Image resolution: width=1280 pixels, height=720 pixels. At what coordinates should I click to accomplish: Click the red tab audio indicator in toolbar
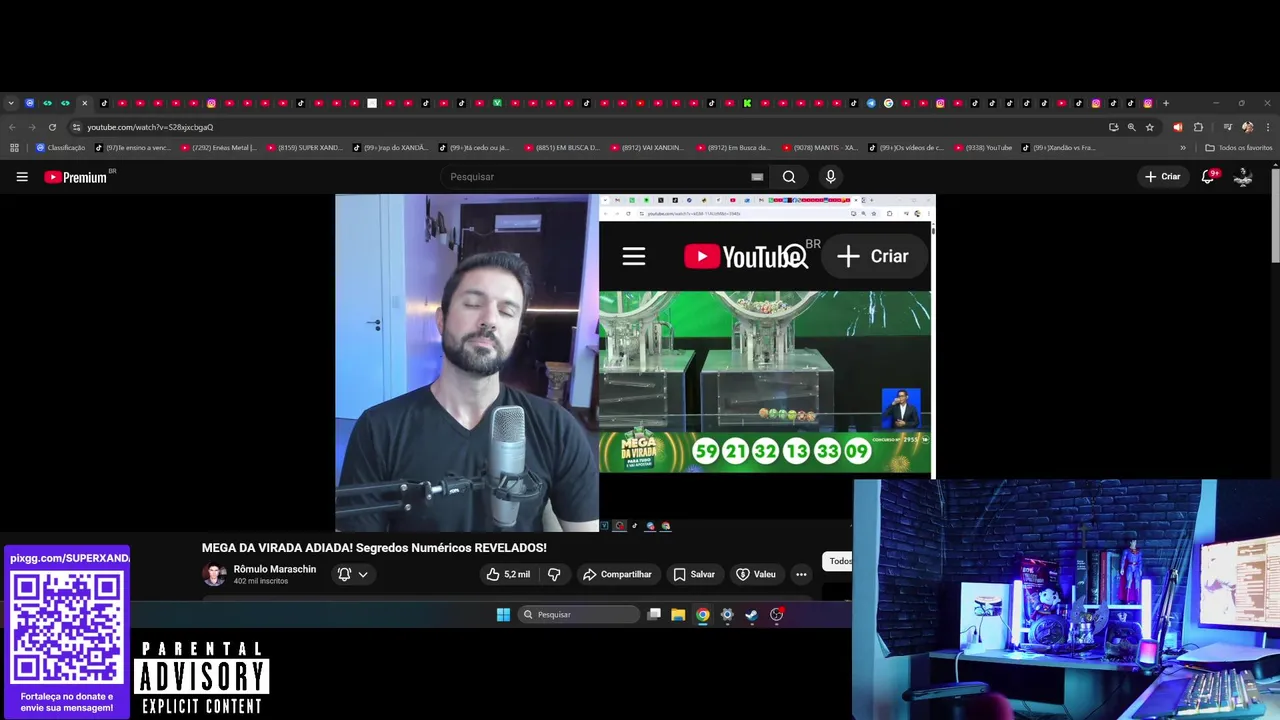point(1177,127)
